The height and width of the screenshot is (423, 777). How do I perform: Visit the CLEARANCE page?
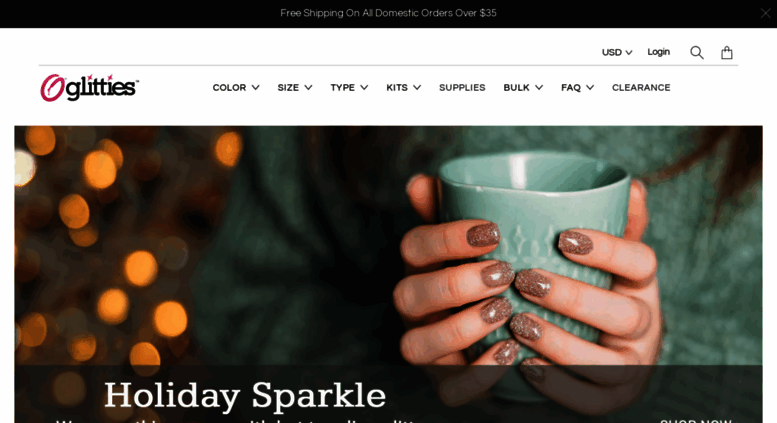(641, 88)
